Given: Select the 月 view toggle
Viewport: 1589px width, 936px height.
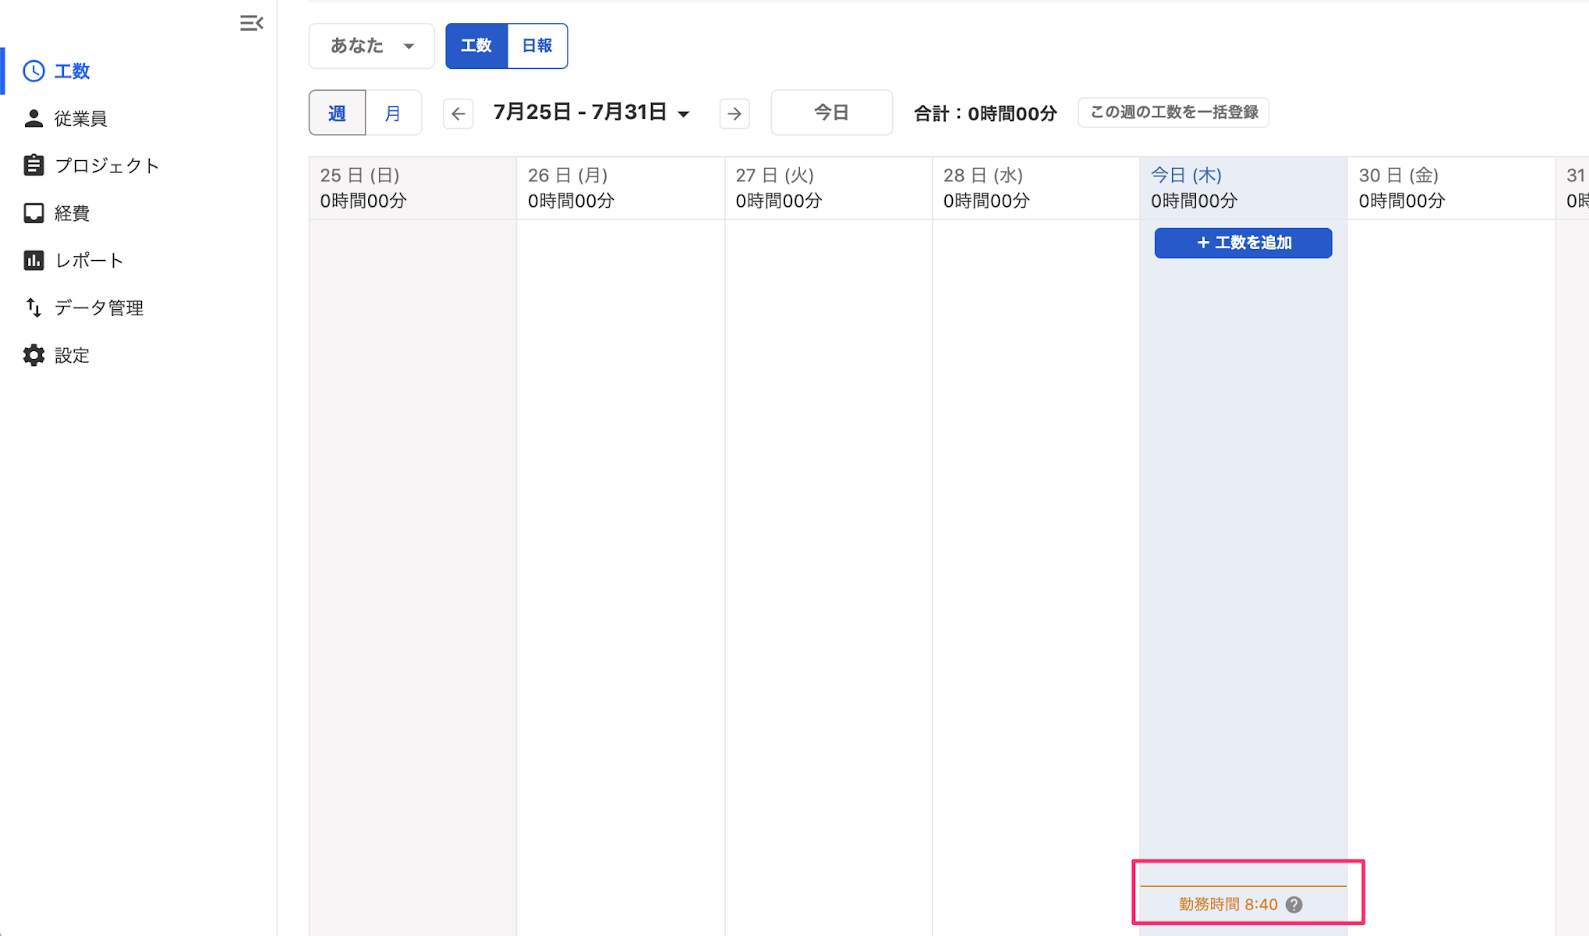Looking at the screenshot, I should pyautogui.click(x=393, y=113).
